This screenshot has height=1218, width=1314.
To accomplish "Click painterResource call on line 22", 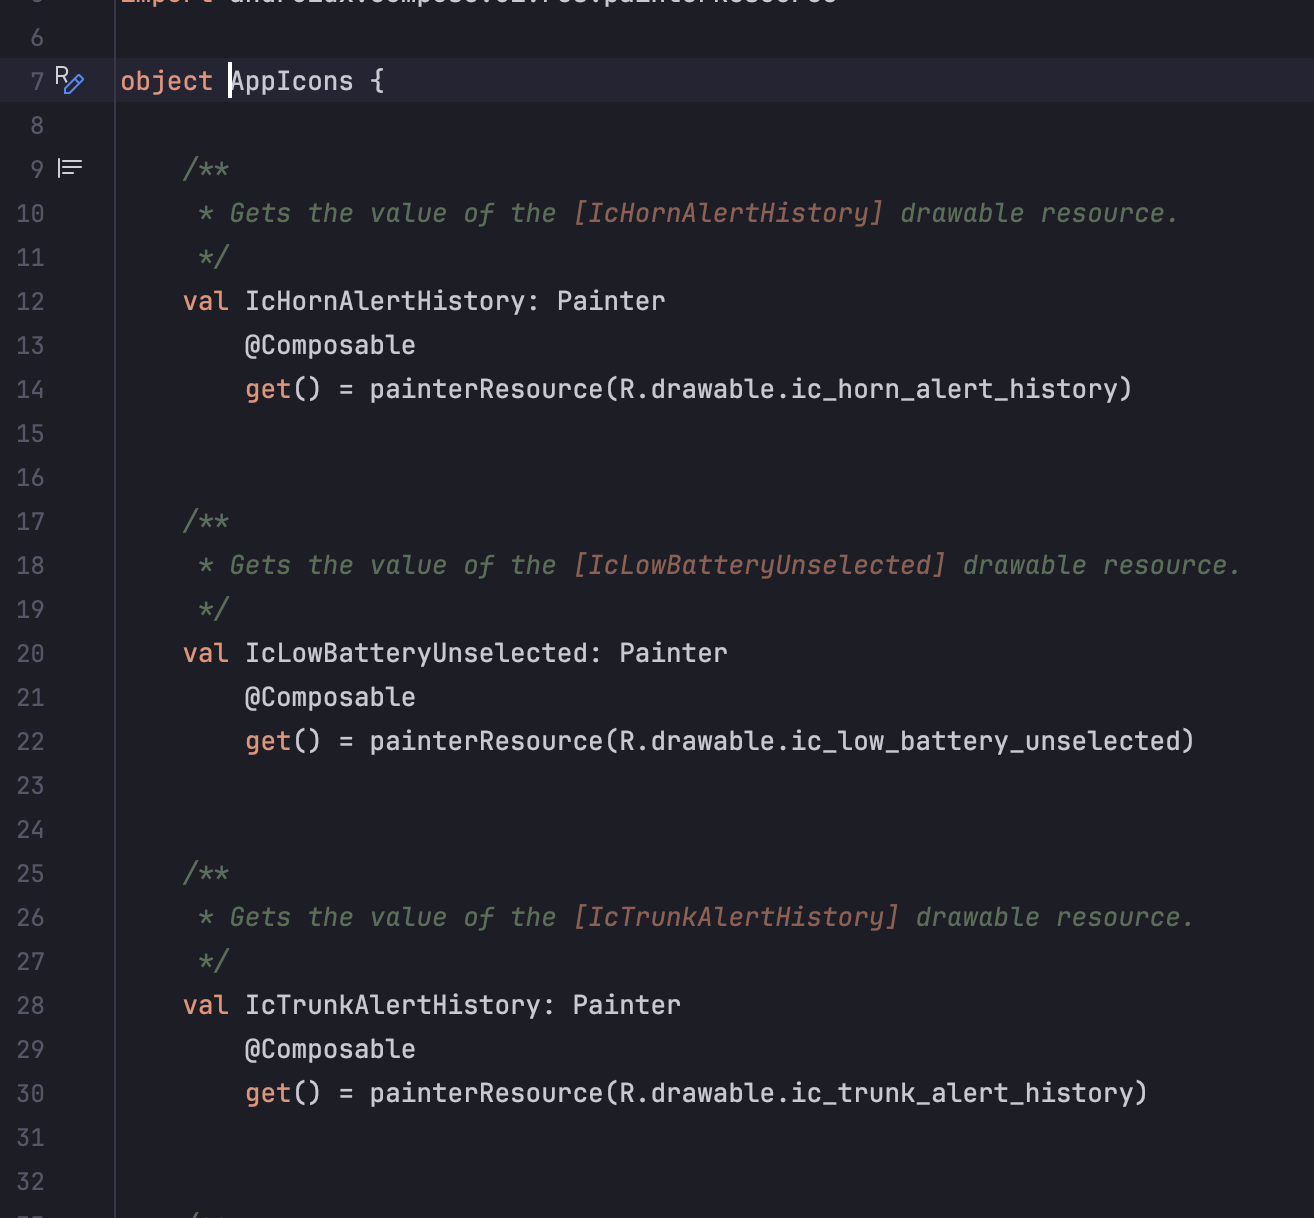I will coord(486,741).
